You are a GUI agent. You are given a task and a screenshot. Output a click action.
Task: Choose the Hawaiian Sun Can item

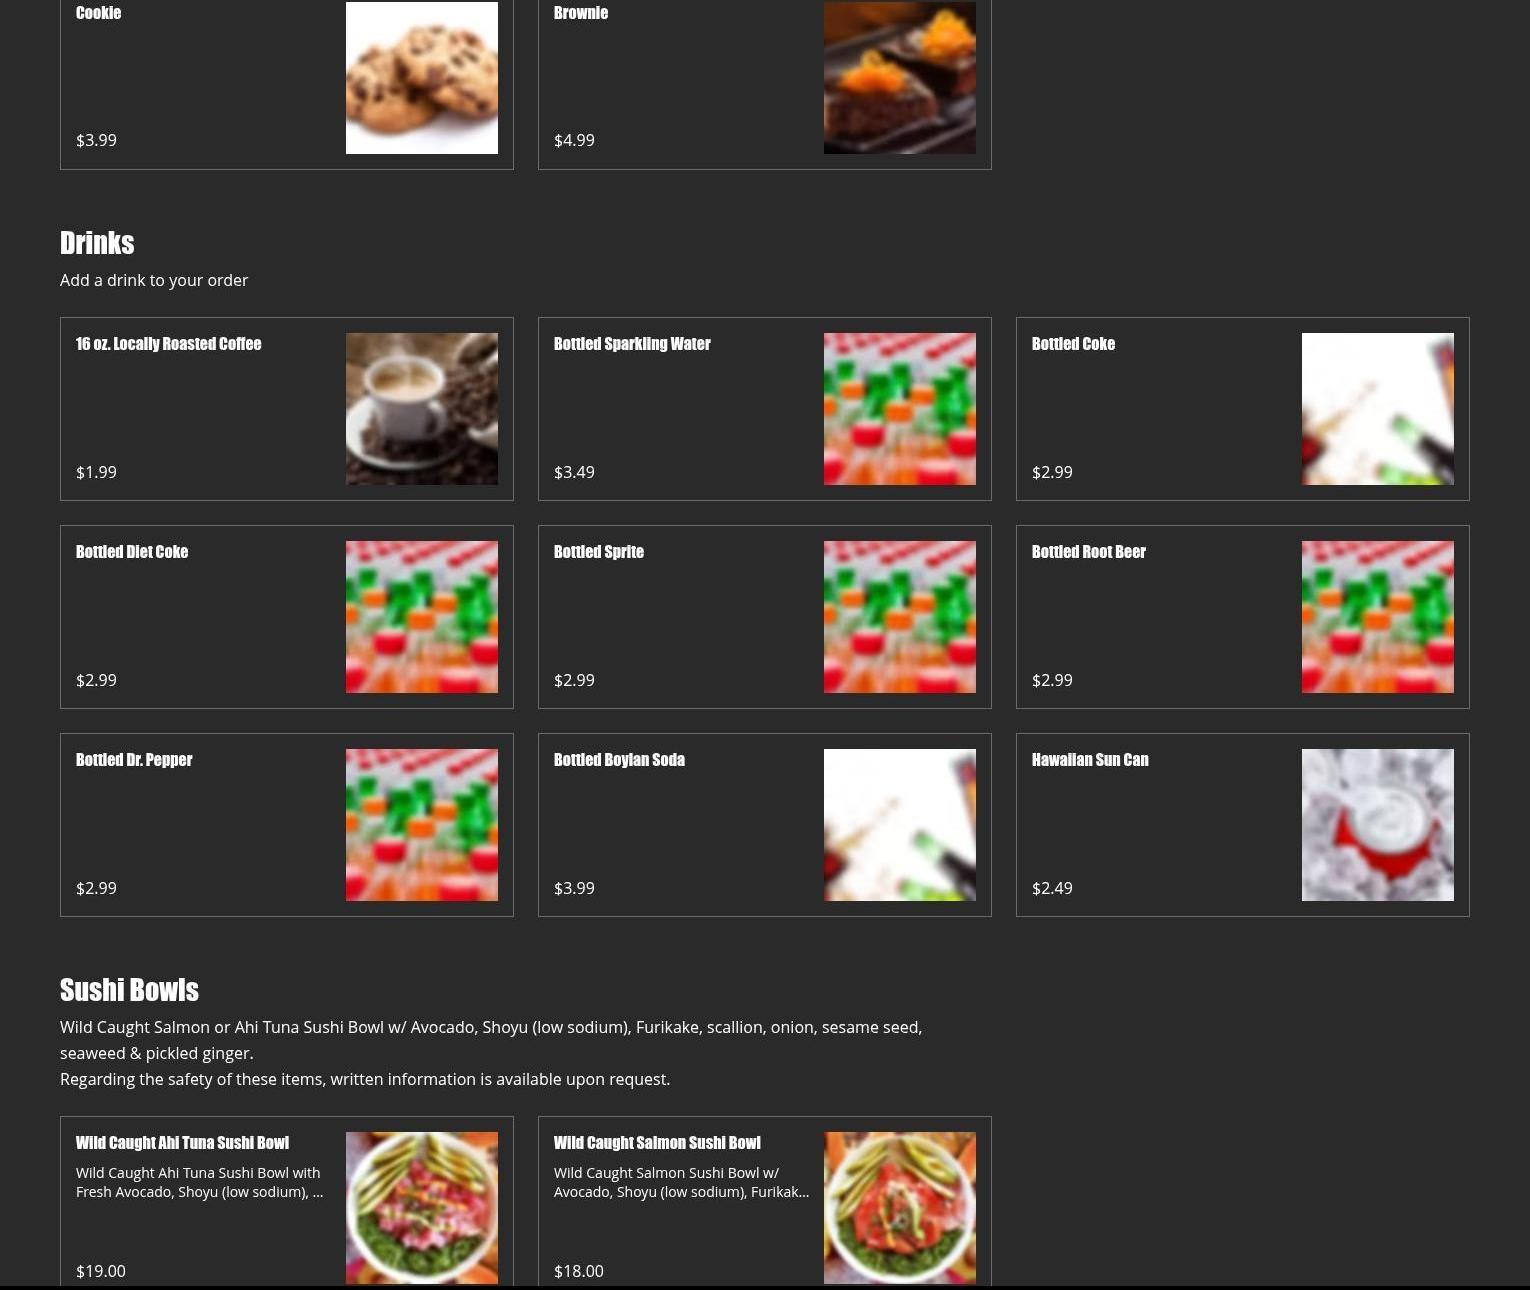1243,825
